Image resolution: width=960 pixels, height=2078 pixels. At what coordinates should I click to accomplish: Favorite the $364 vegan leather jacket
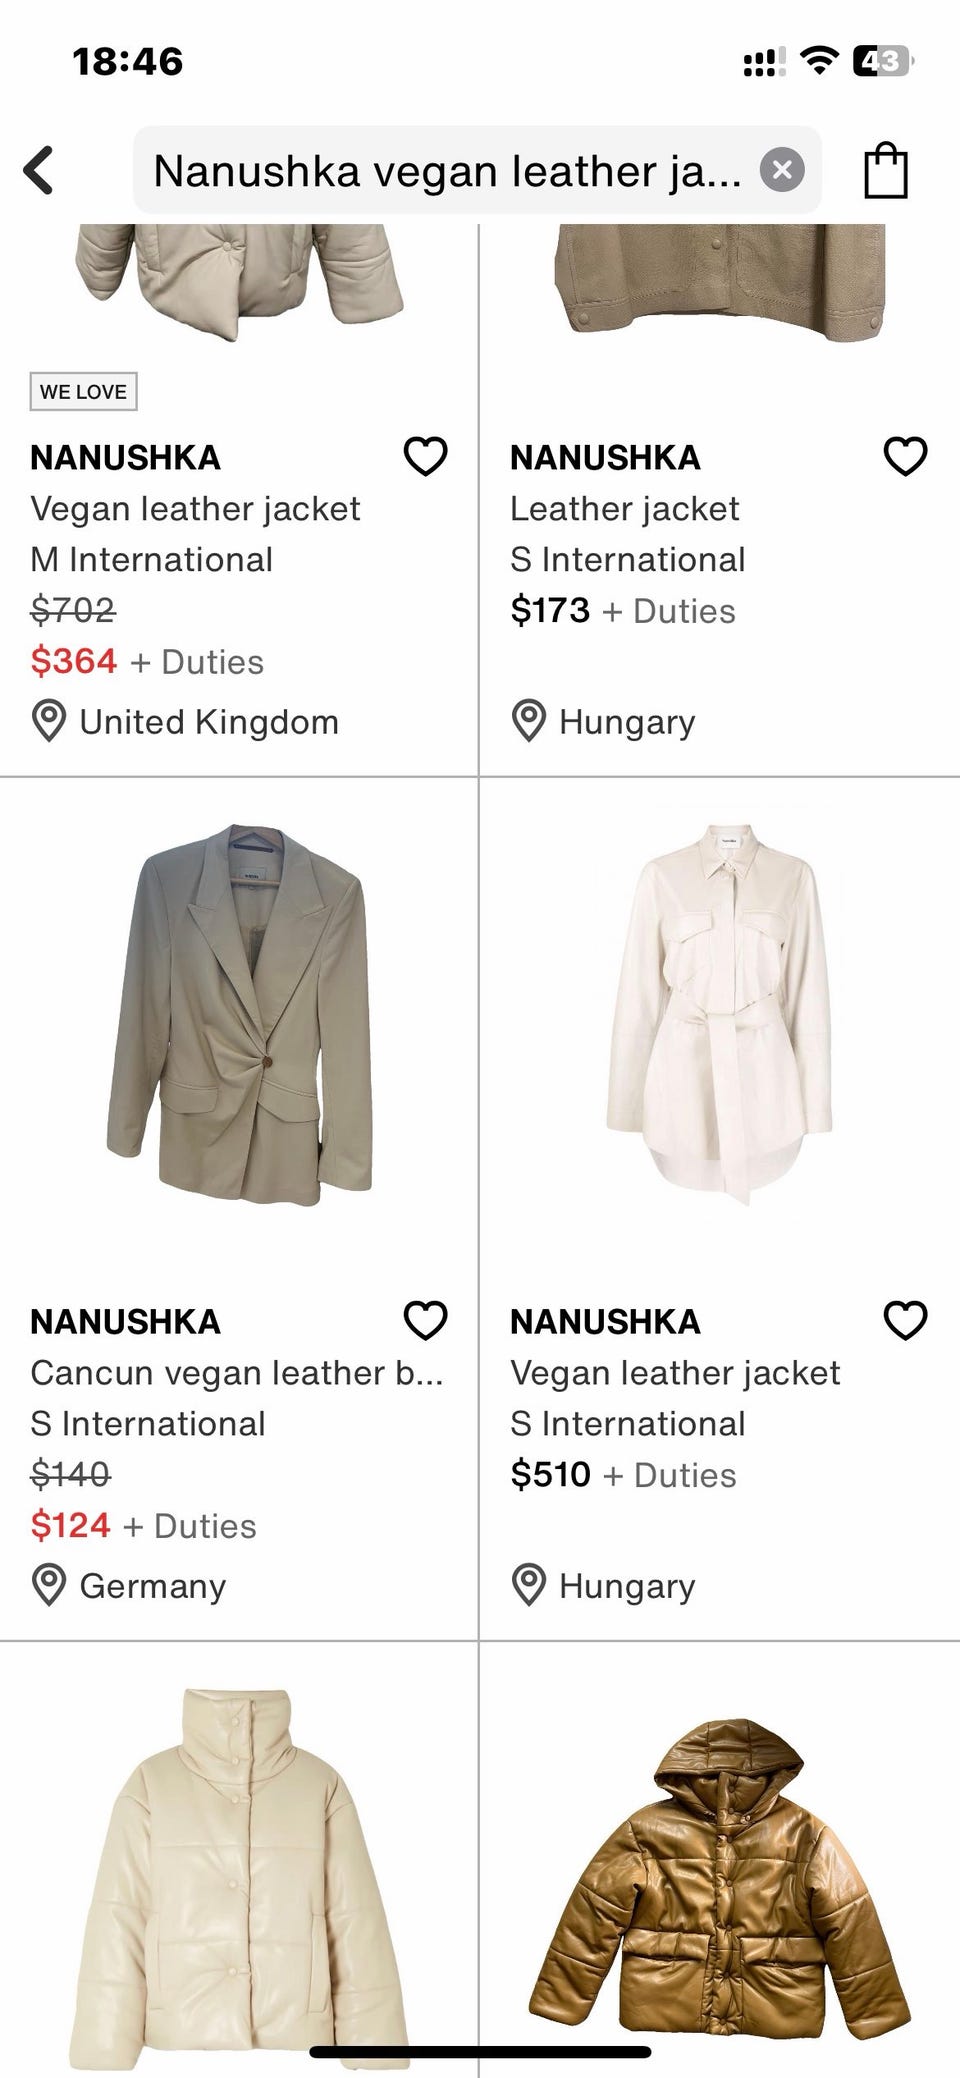click(x=425, y=457)
